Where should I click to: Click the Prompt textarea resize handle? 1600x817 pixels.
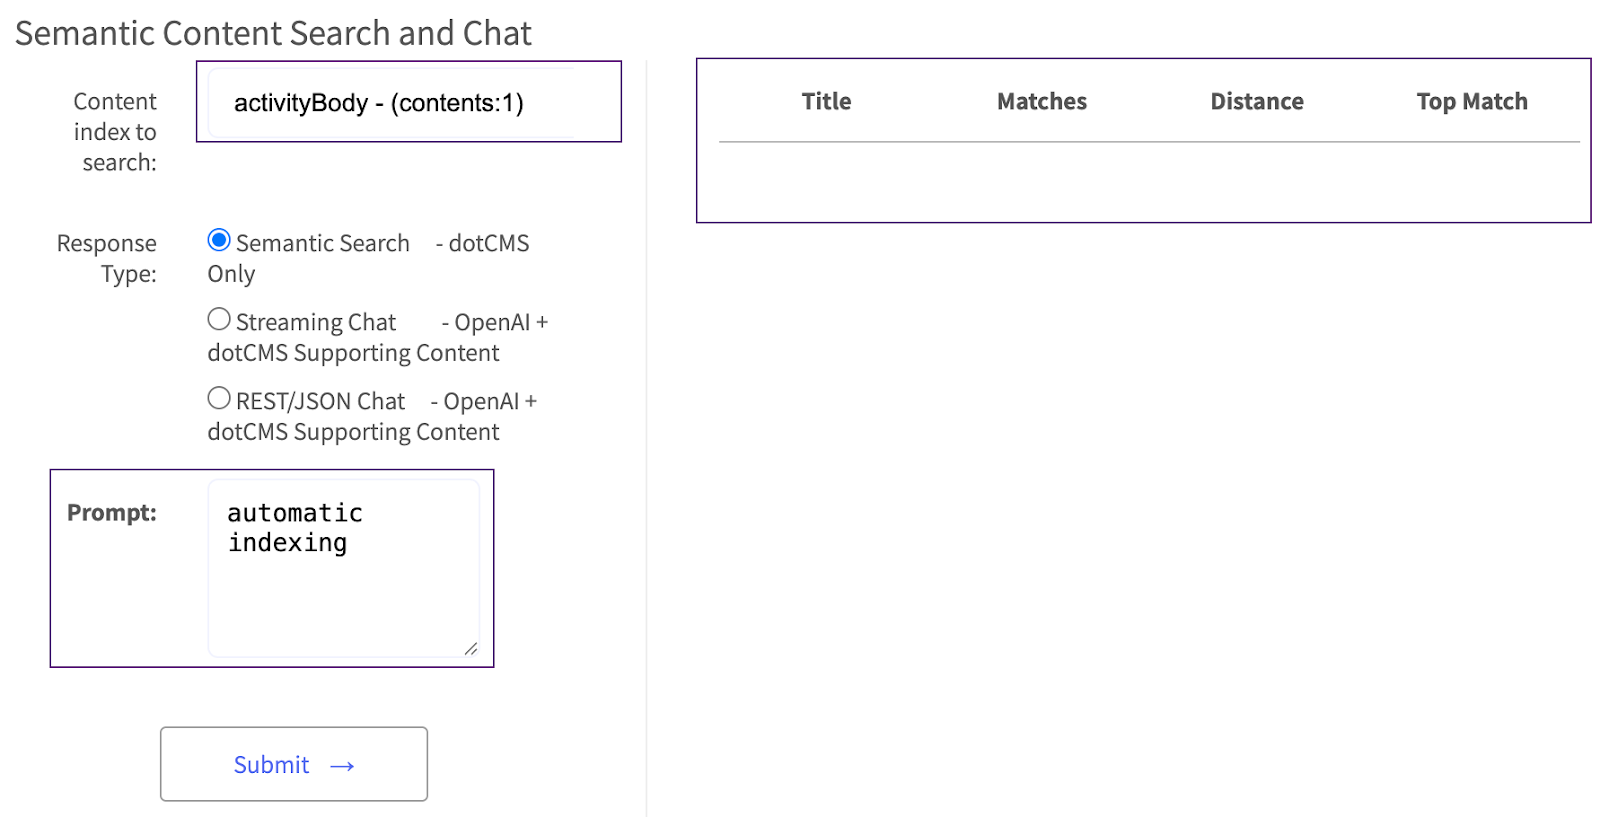[471, 649]
